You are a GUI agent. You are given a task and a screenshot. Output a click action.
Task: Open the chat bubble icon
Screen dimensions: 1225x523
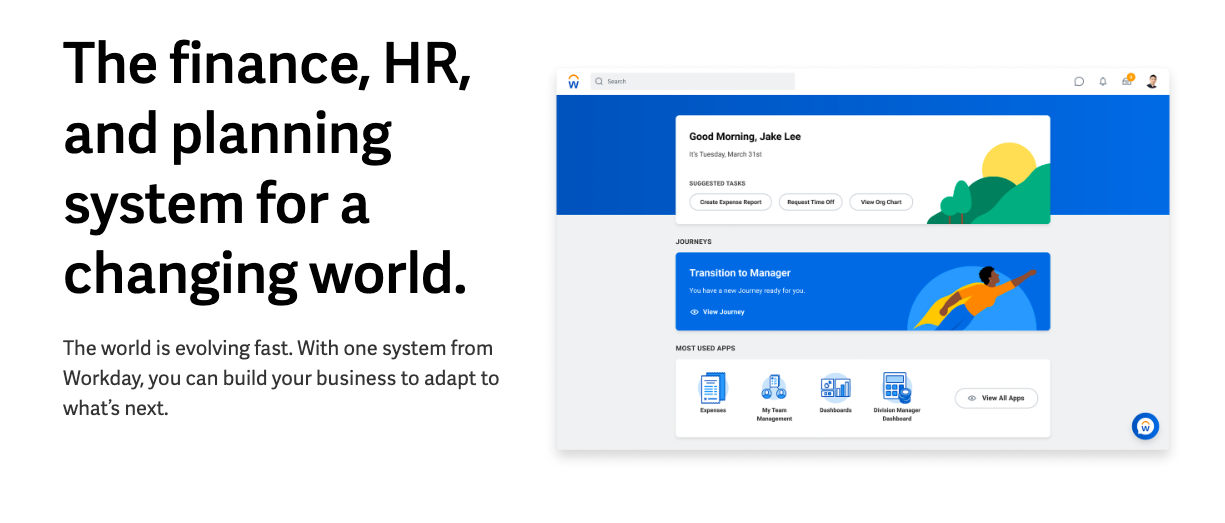1079,82
